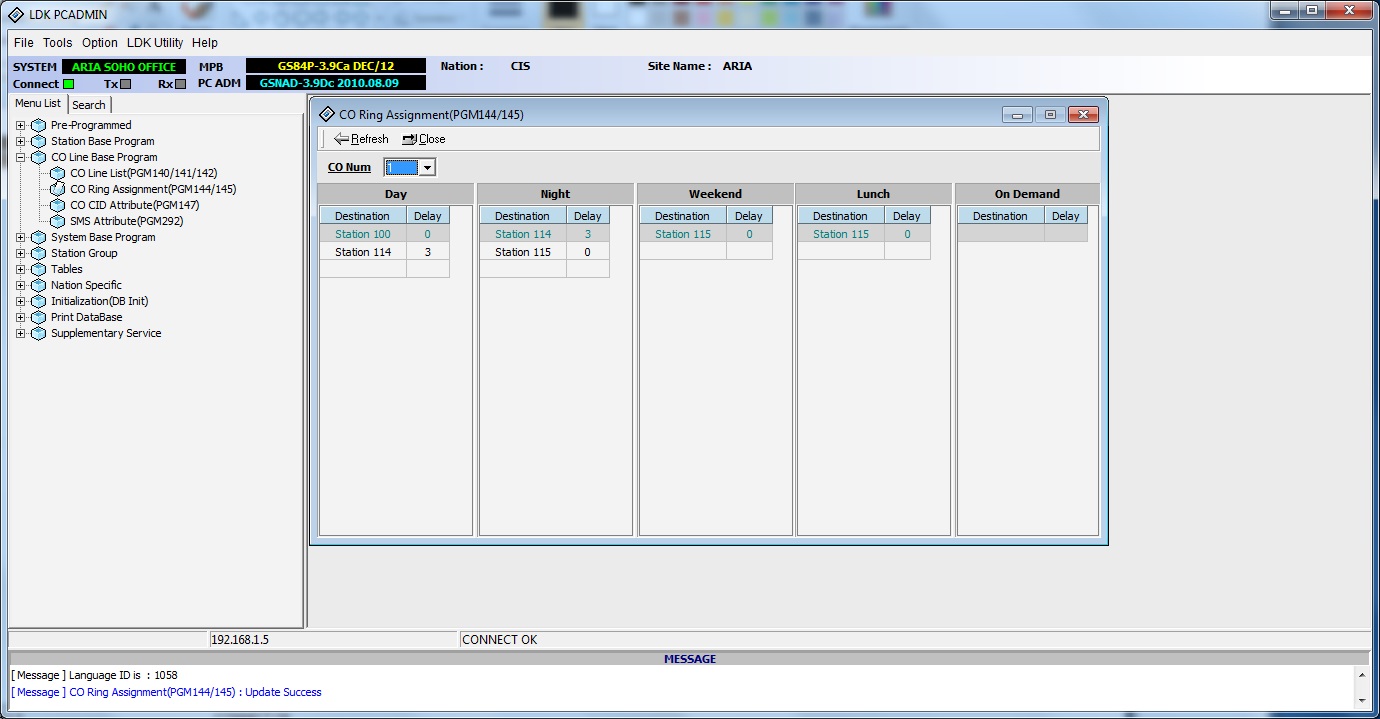This screenshot has height=719, width=1380.
Task: Collapse the CO Line Base Program node
Action: pyautogui.click(x=20, y=157)
